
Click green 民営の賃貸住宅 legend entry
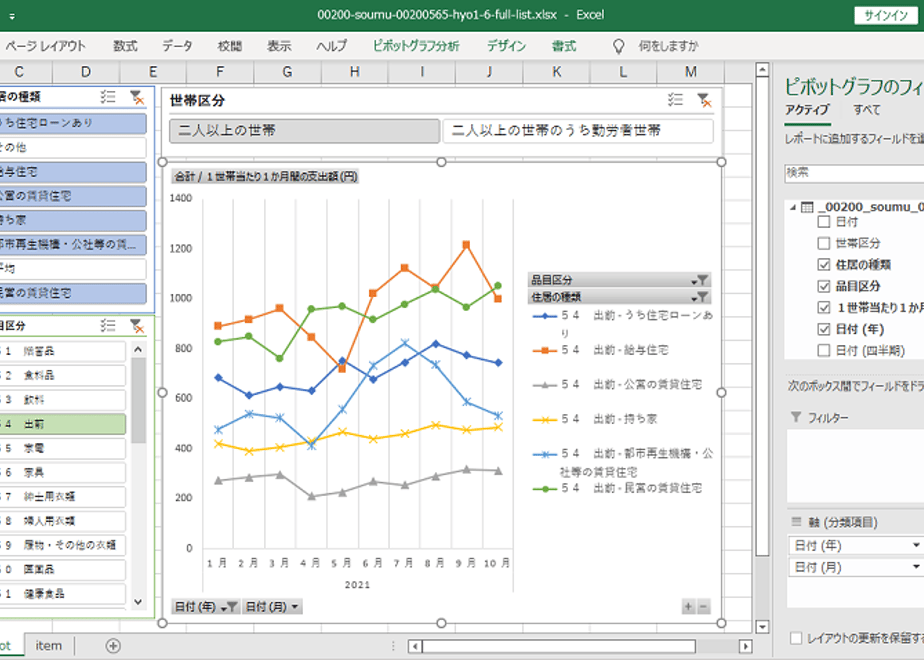coord(617,488)
